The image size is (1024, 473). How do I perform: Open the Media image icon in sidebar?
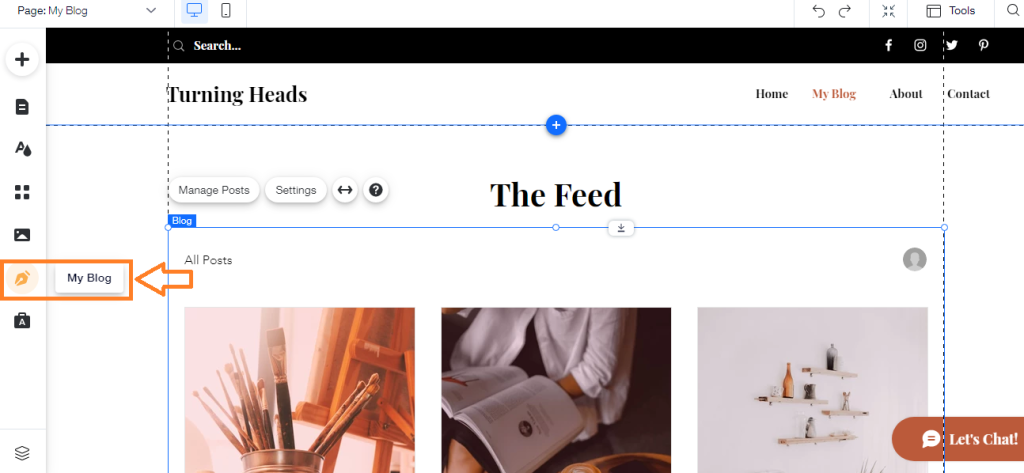coord(22,235)
